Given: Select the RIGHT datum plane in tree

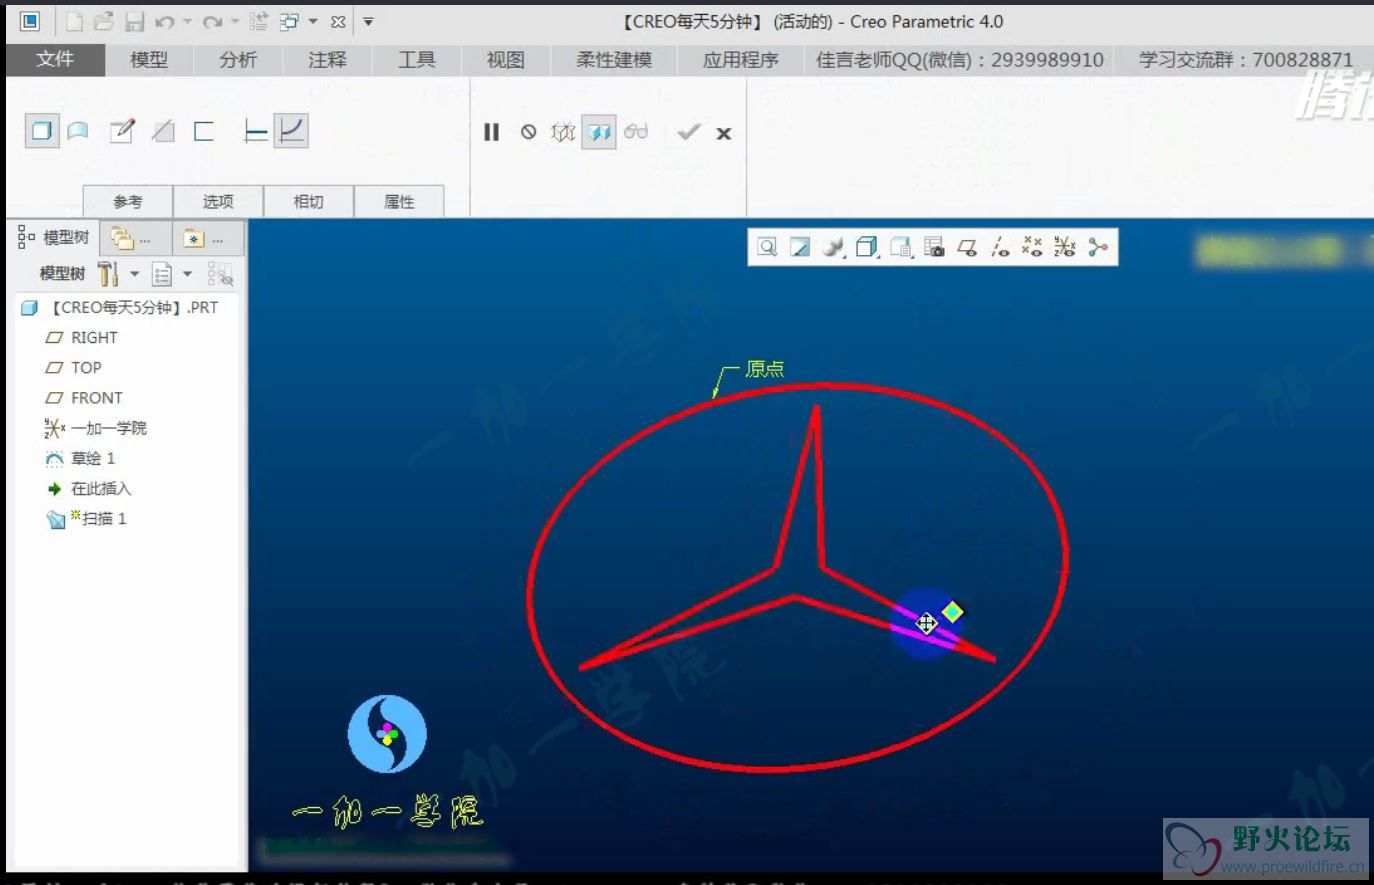Looking at the screenshot, I should [82, 338].
